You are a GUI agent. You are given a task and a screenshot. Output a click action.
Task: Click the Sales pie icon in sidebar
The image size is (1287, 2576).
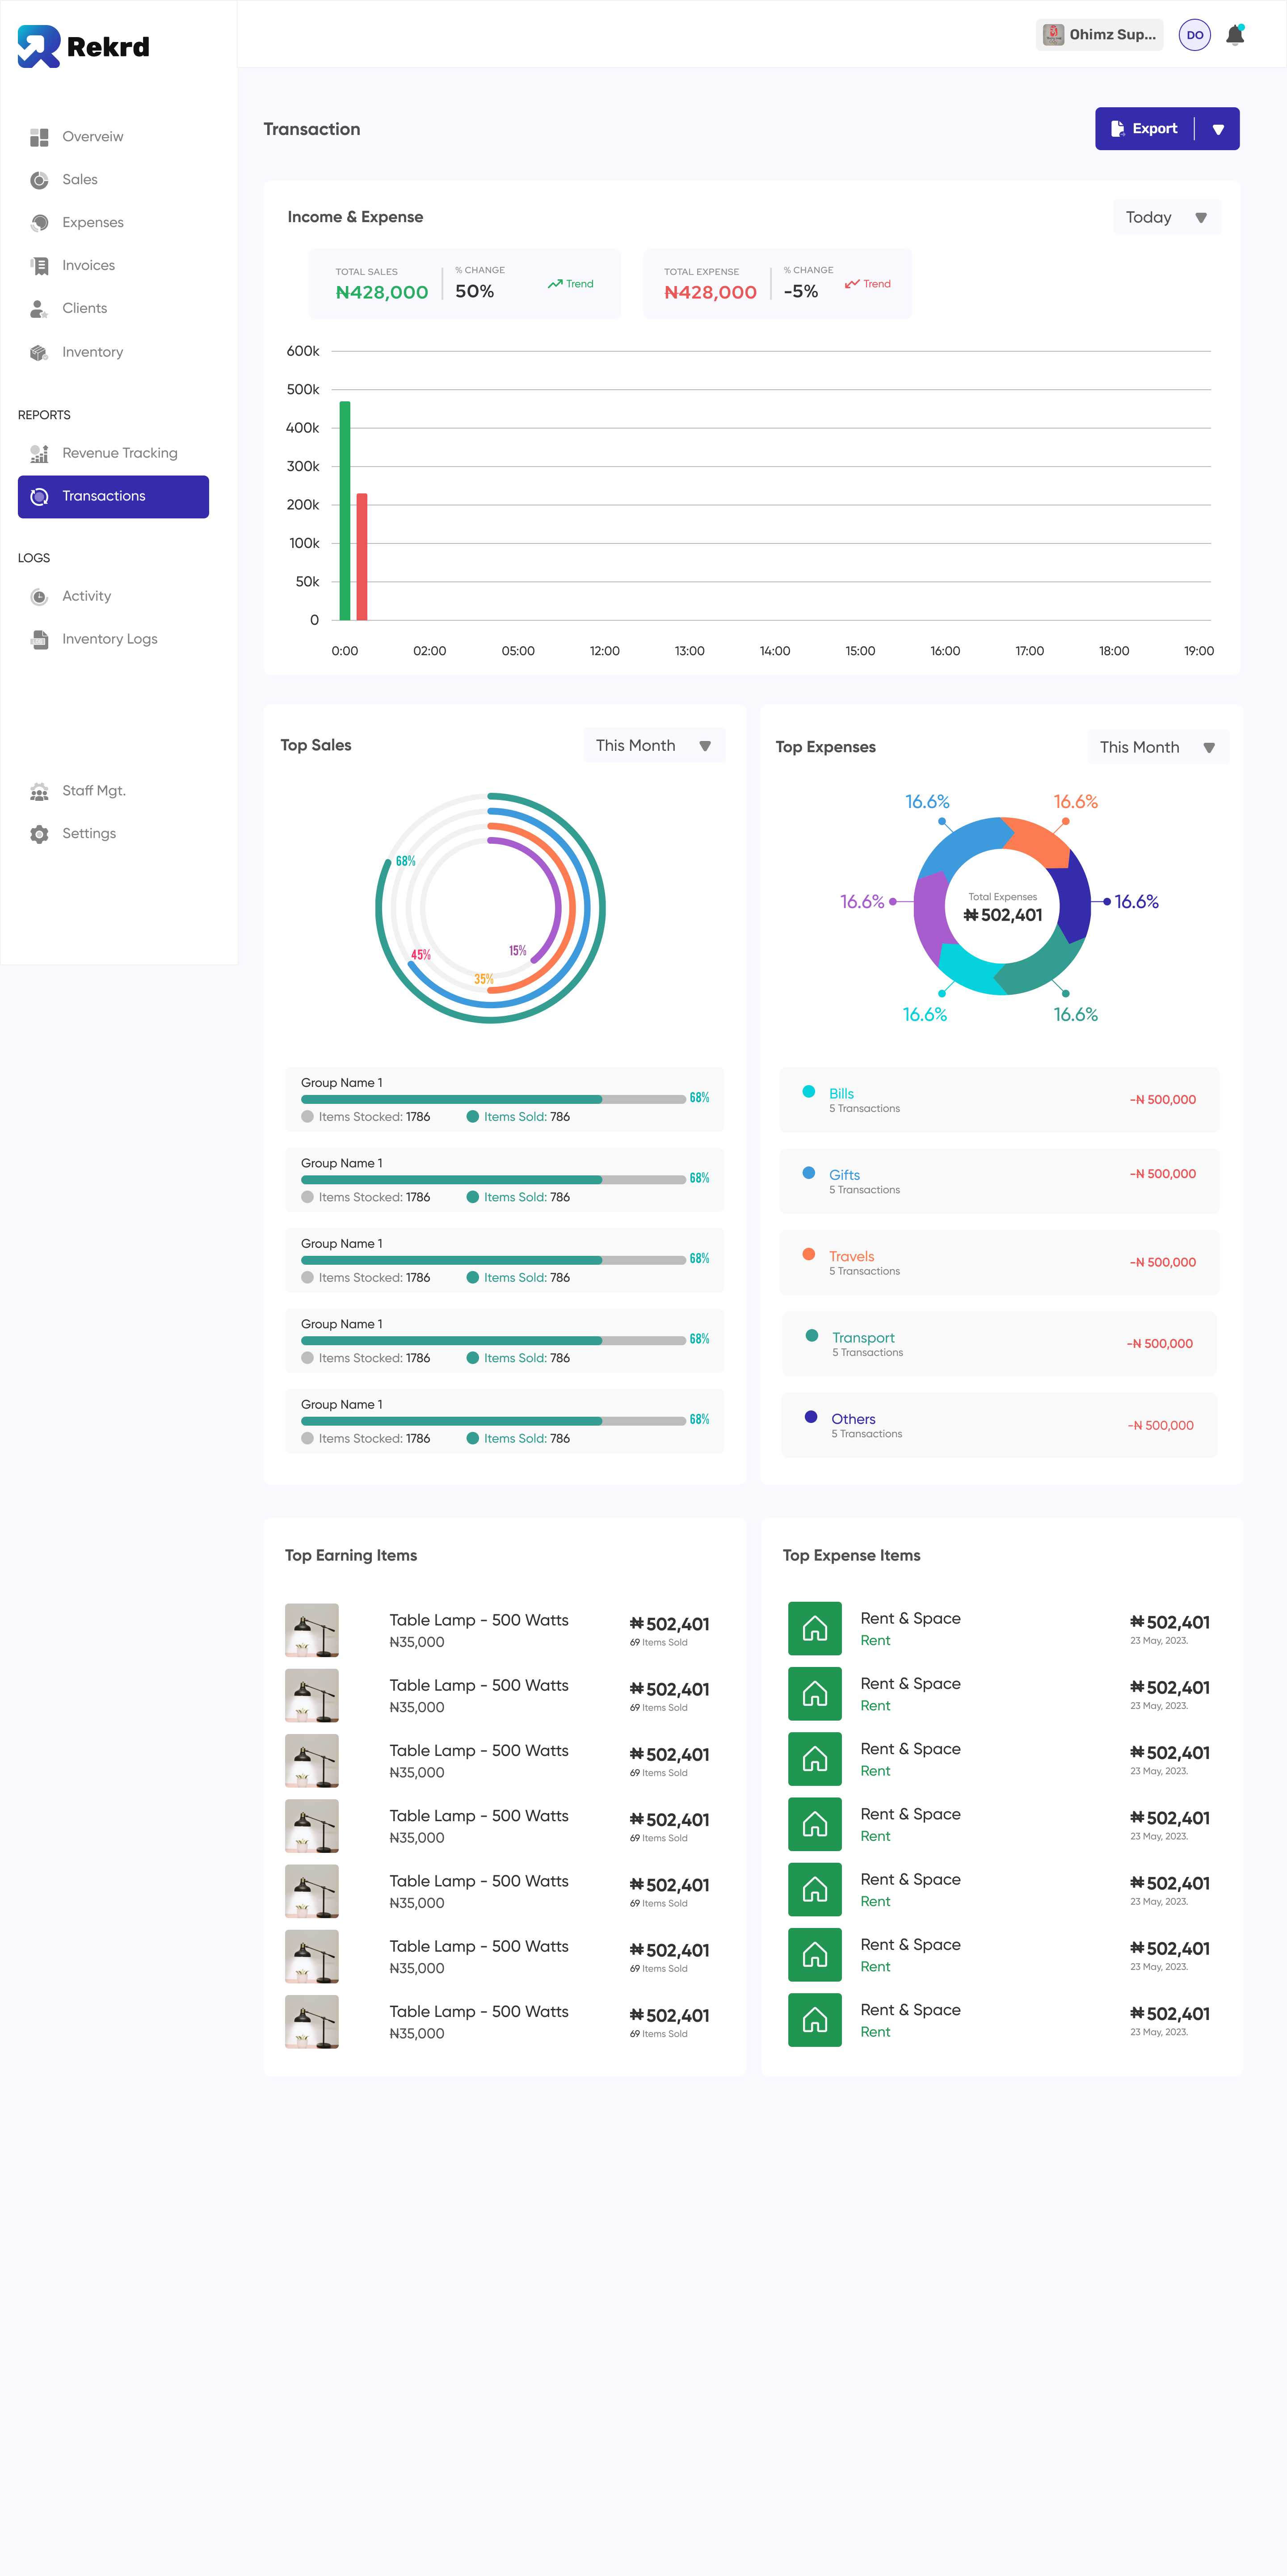pos(39,180)
